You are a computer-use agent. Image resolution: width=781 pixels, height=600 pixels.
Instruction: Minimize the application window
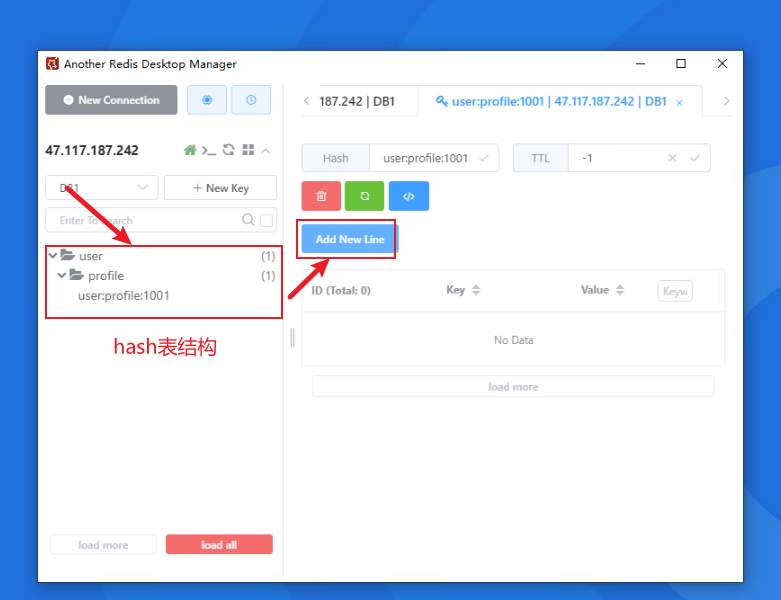tap(641, 64)
